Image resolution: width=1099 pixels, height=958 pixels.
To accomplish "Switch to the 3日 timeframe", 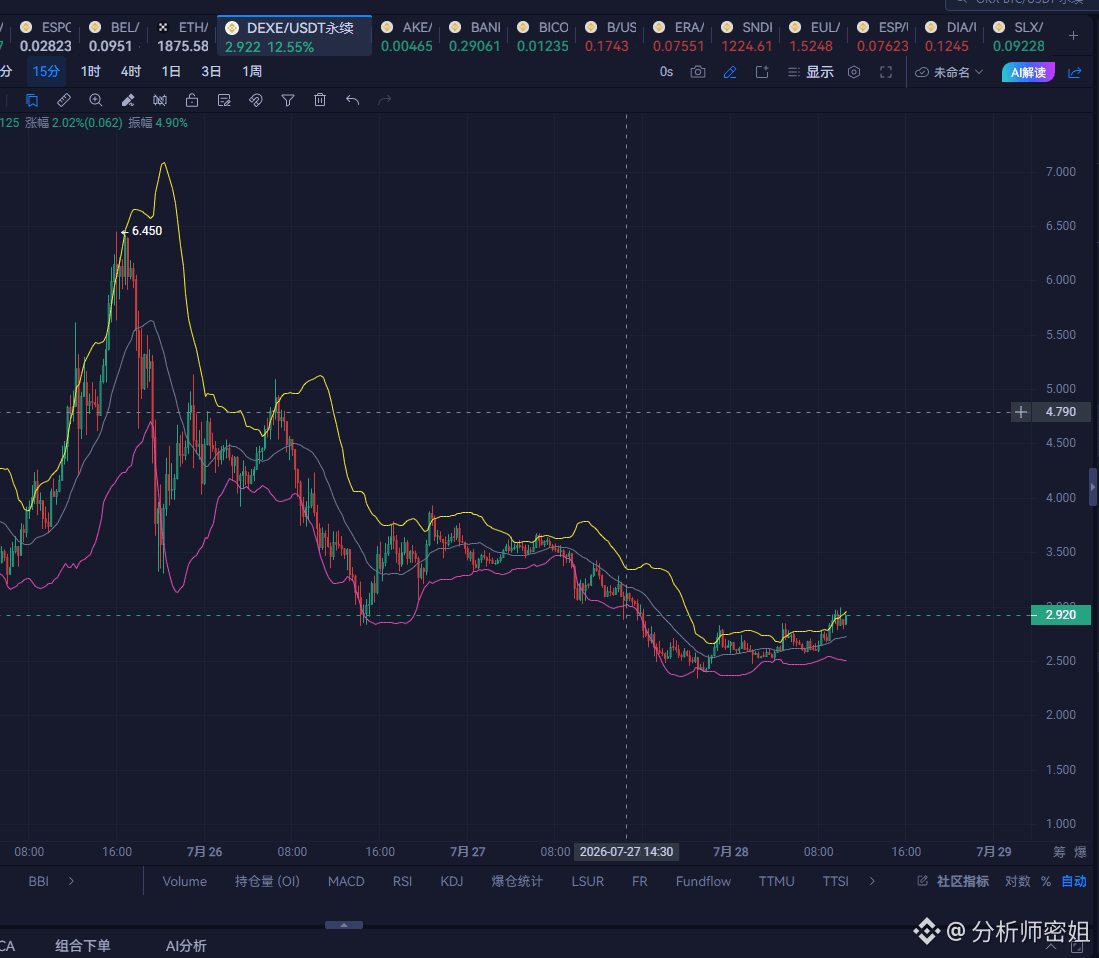I will 211,71.
